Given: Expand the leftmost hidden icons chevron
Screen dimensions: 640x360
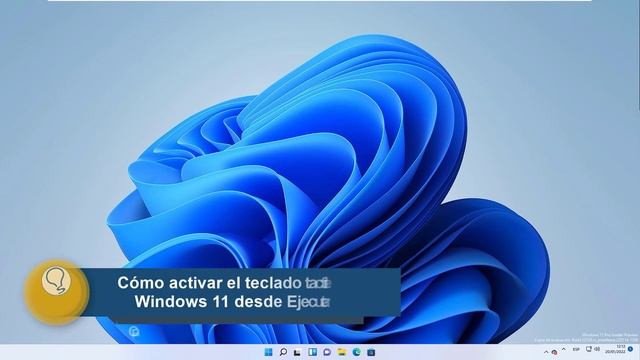Looking at the screenshot, I should tap(546, 352).
